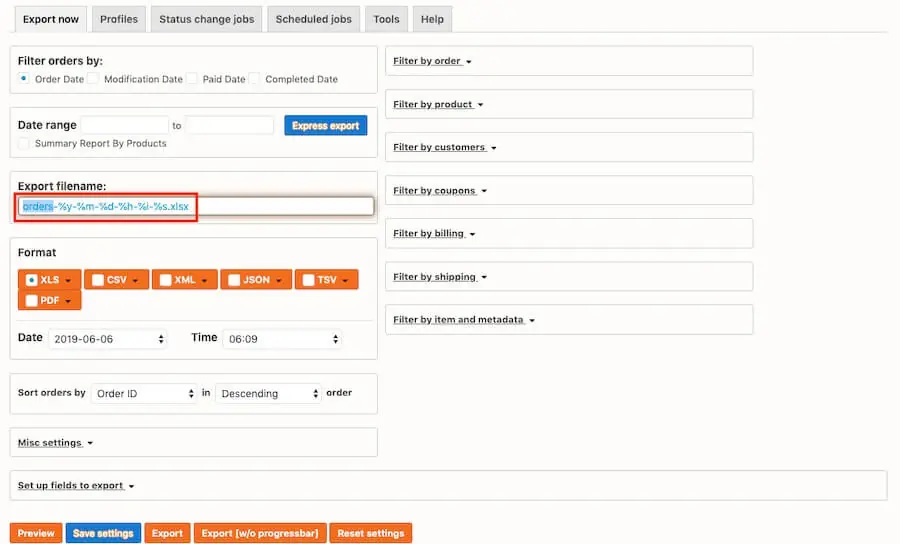The height and width of the screenshot is (544, 900).
Task: Expand XLS format options arrow
Action: pyautogui.click(x=68, y=281)
